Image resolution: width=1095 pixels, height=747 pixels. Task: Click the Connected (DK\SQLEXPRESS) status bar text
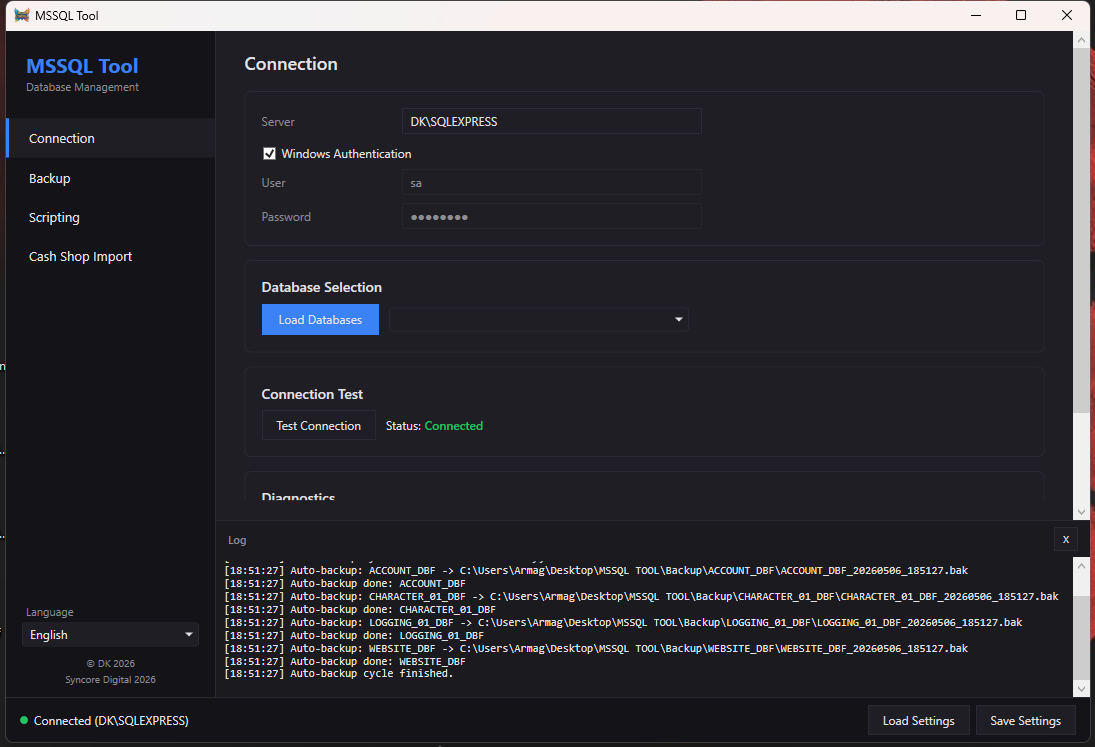[x=111, y=720]
